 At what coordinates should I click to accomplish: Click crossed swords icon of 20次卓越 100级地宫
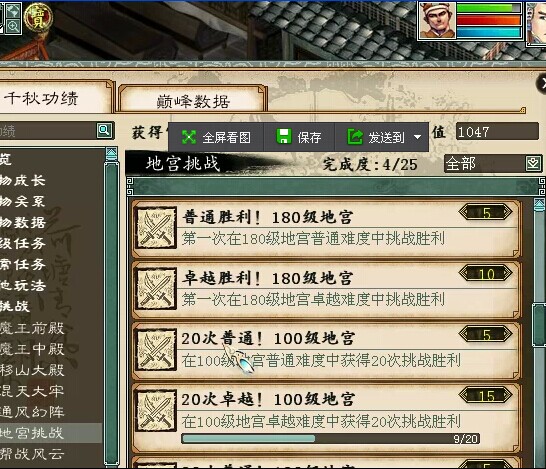(156, 411)
